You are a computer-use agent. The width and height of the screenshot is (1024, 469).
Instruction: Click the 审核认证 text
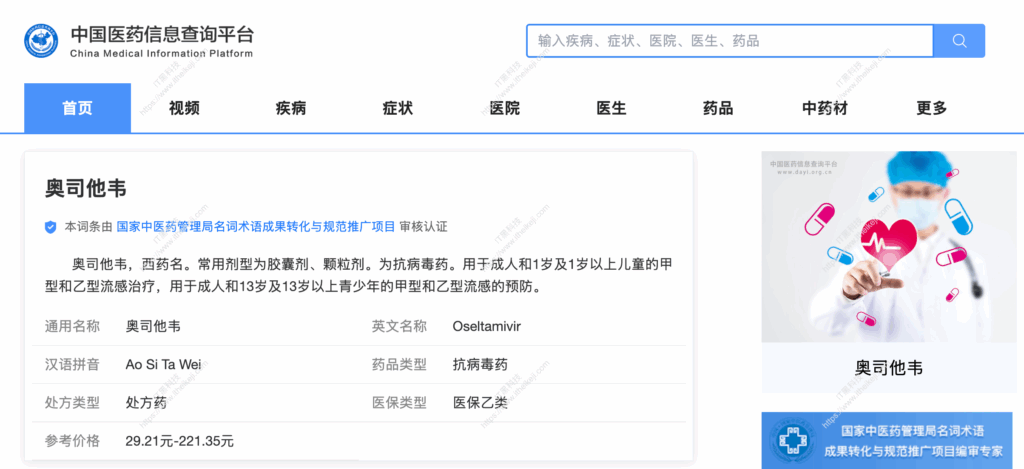click(x=424, y=227)
